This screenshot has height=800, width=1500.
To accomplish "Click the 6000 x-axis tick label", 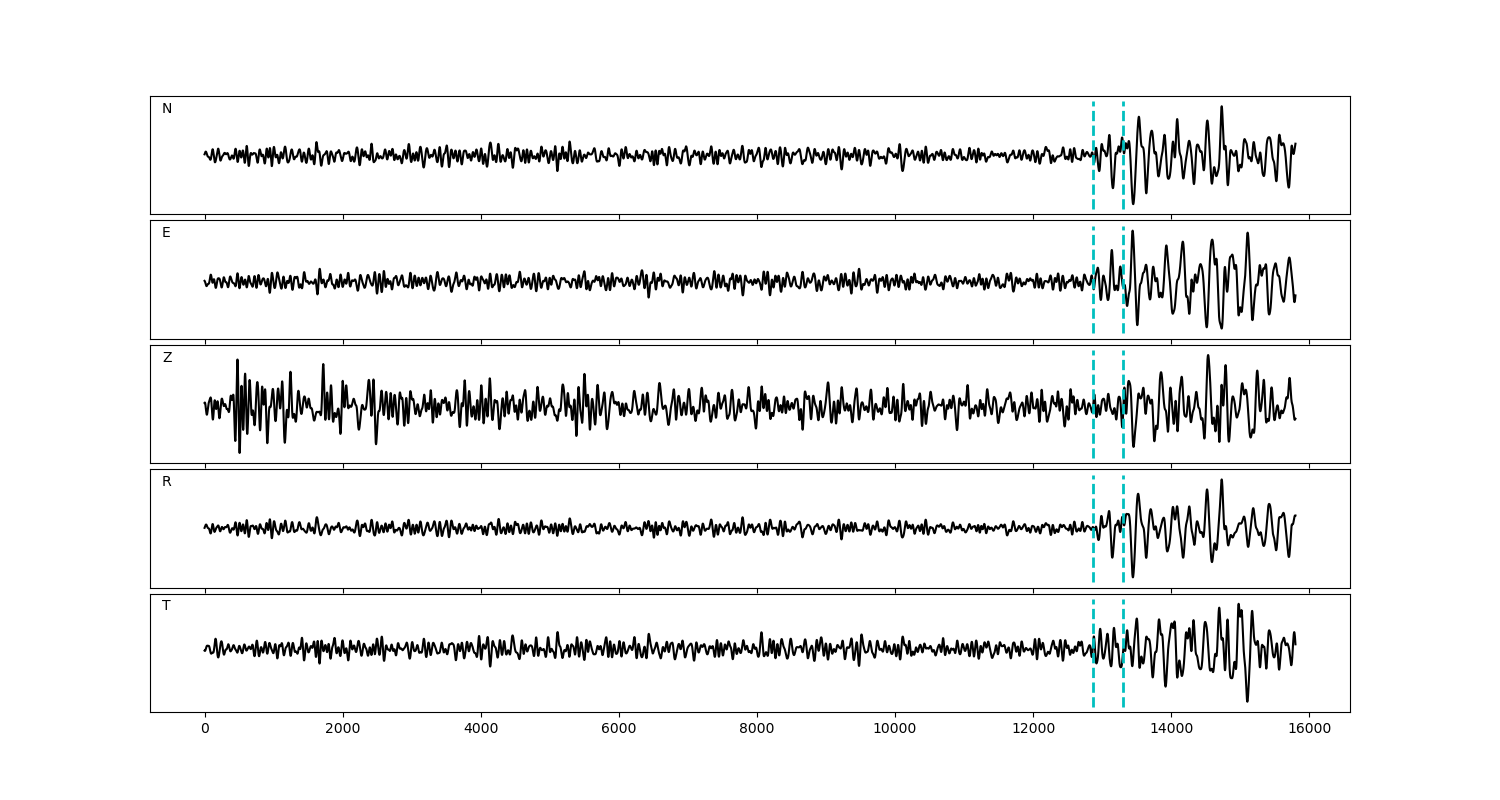I will tap(619, 730).
